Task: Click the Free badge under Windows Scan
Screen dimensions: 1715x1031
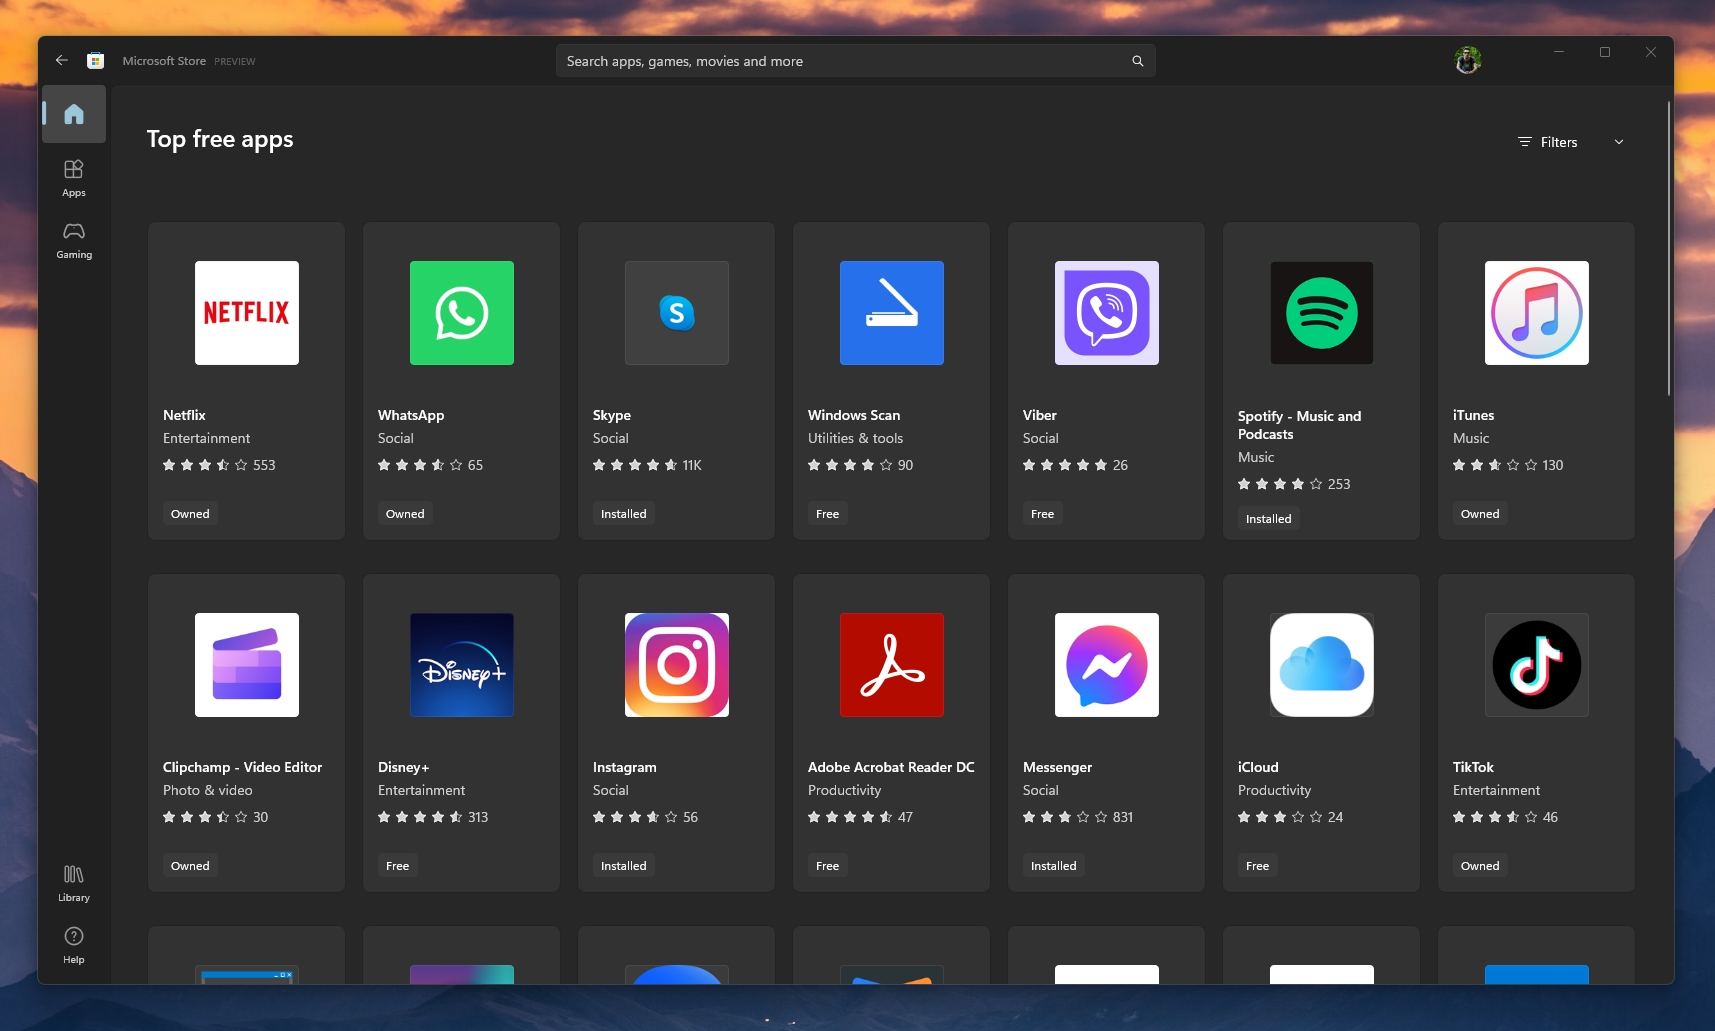Action: point(827,513)
